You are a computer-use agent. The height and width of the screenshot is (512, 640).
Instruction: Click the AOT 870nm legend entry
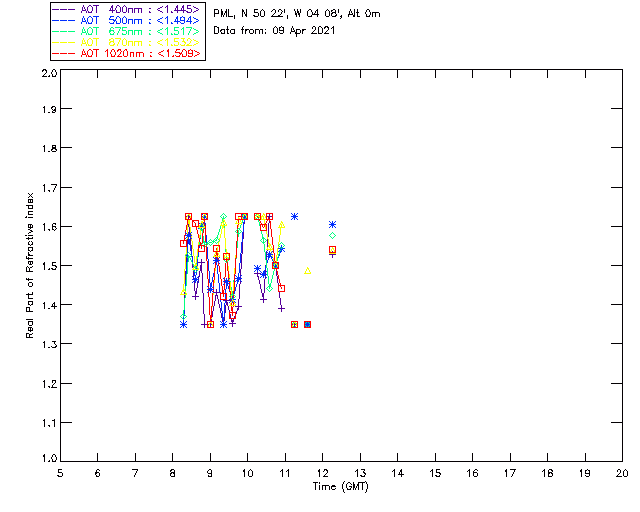point(127,42)
